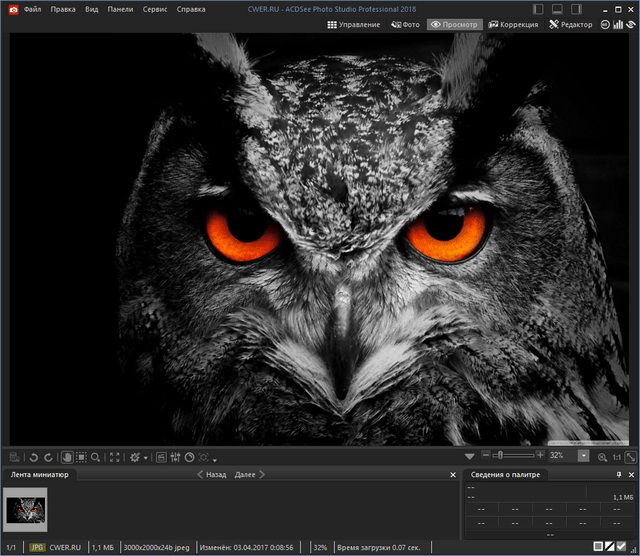The width and height of the screenshot is (640, 556).
Task: Switch to the Редактор mode tab
Action: [570, 24]
